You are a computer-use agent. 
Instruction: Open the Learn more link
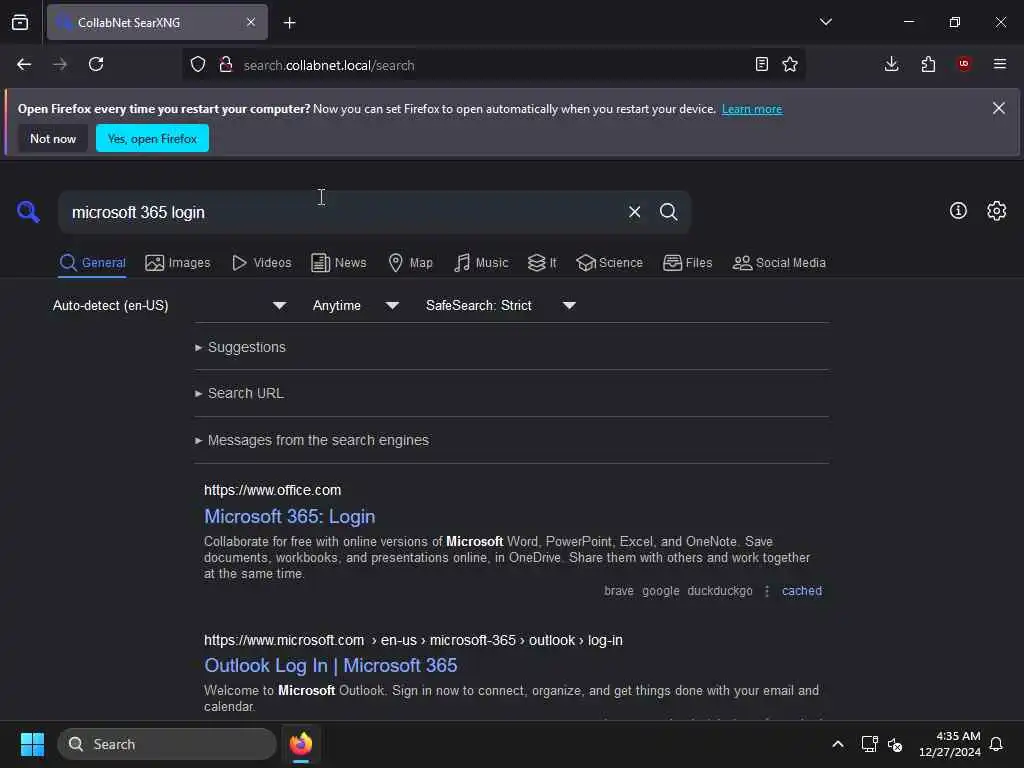pyautogui.click(x=752, y=109)
